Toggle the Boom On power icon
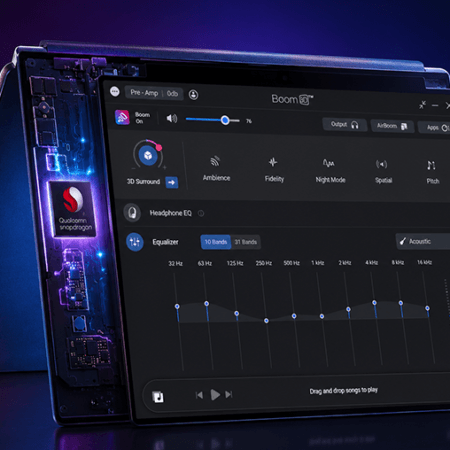This screenshot has width=450, height=450. pos(122,117)
